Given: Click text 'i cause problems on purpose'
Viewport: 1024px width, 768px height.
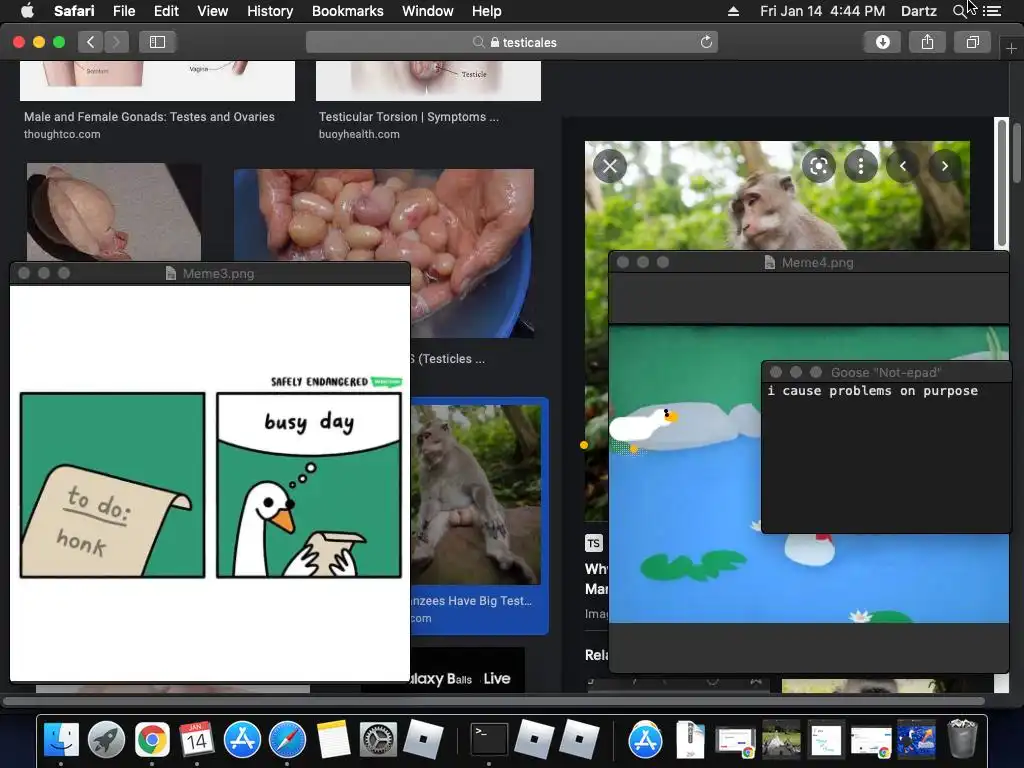Looking at the screenshot, I should (x=872, y=391).
